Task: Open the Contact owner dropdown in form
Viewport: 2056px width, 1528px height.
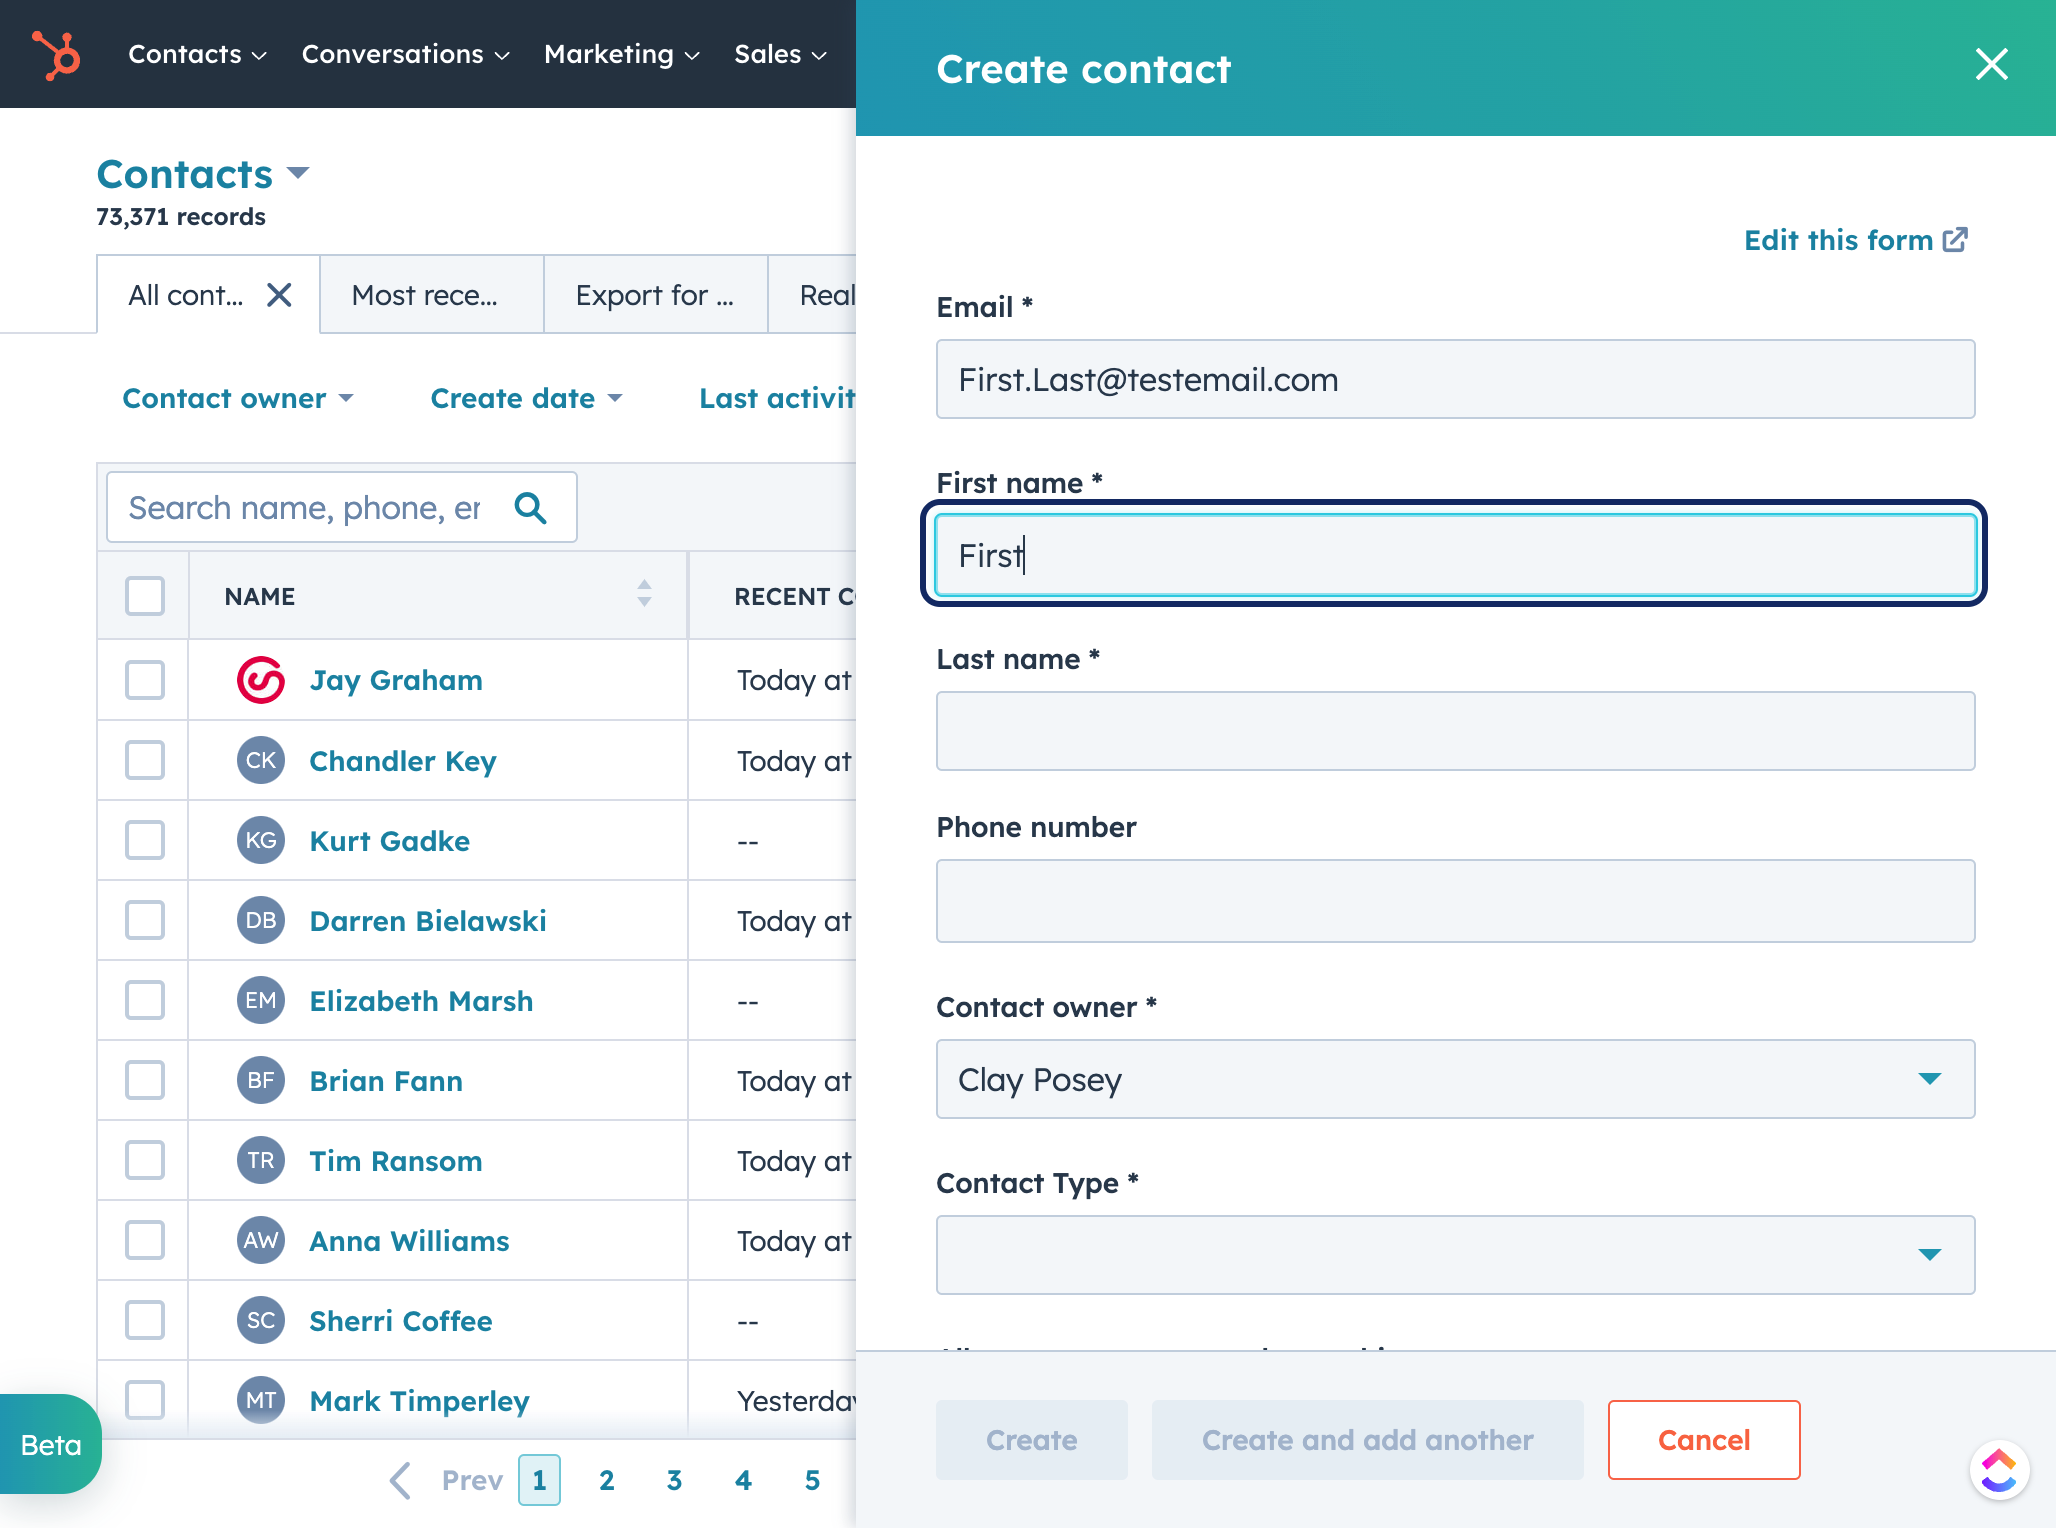Action: click(x=1455, y=1079)
